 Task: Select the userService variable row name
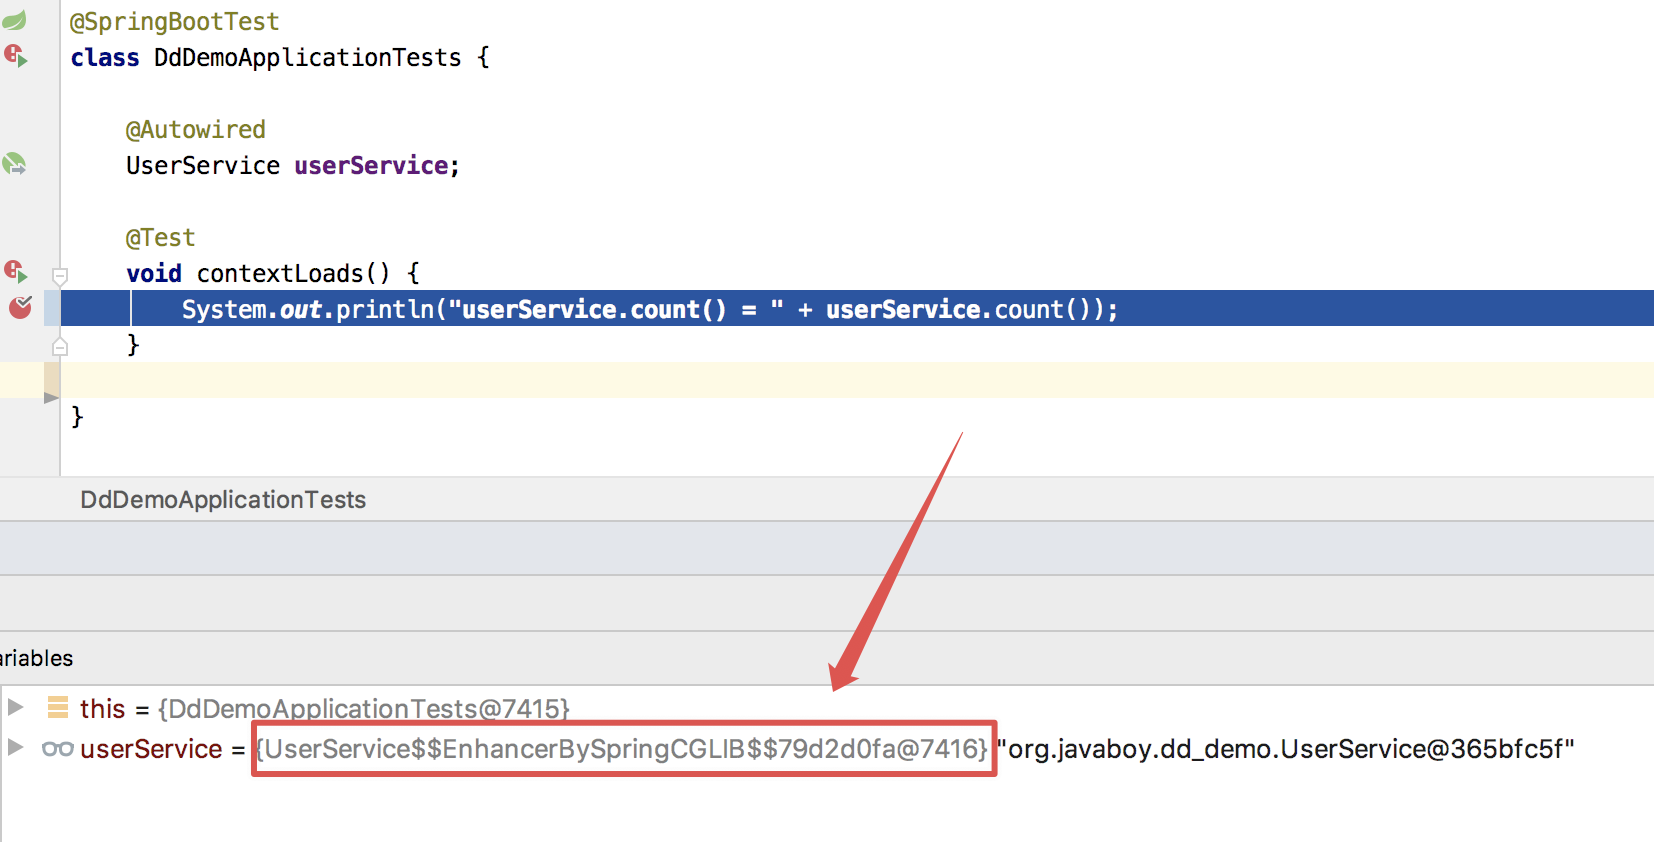click(x=151, y=748)
